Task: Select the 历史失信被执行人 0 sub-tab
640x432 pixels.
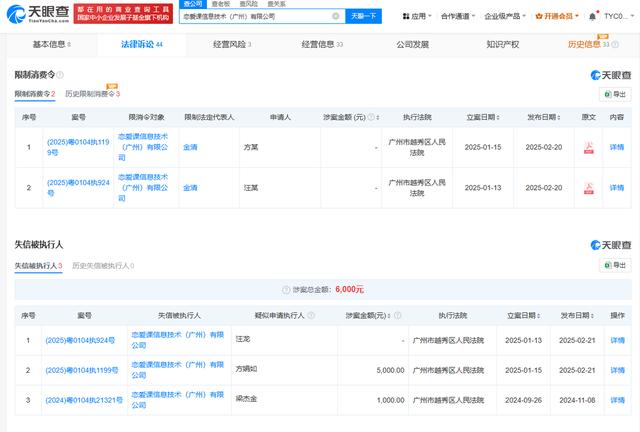Action: tap(103, 266)
